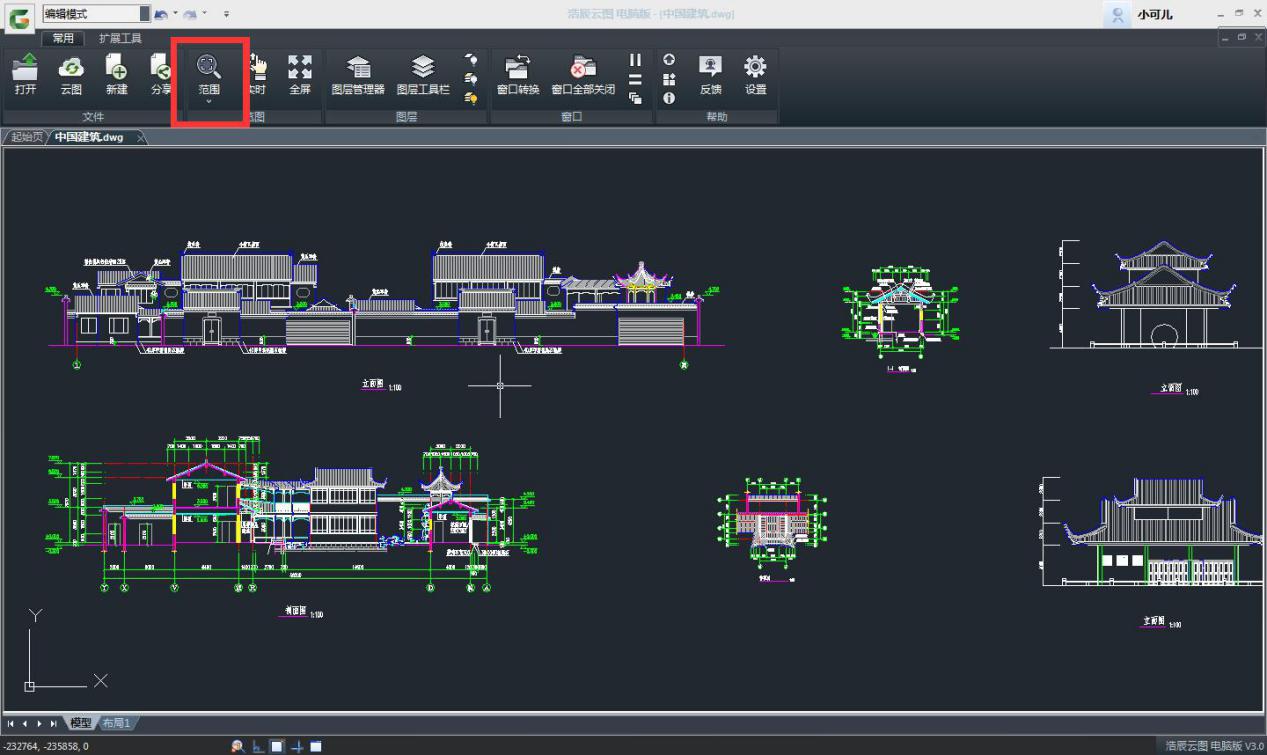
Task: Switch to the 布局1 layout tab
Action: [x=116, y=723]
